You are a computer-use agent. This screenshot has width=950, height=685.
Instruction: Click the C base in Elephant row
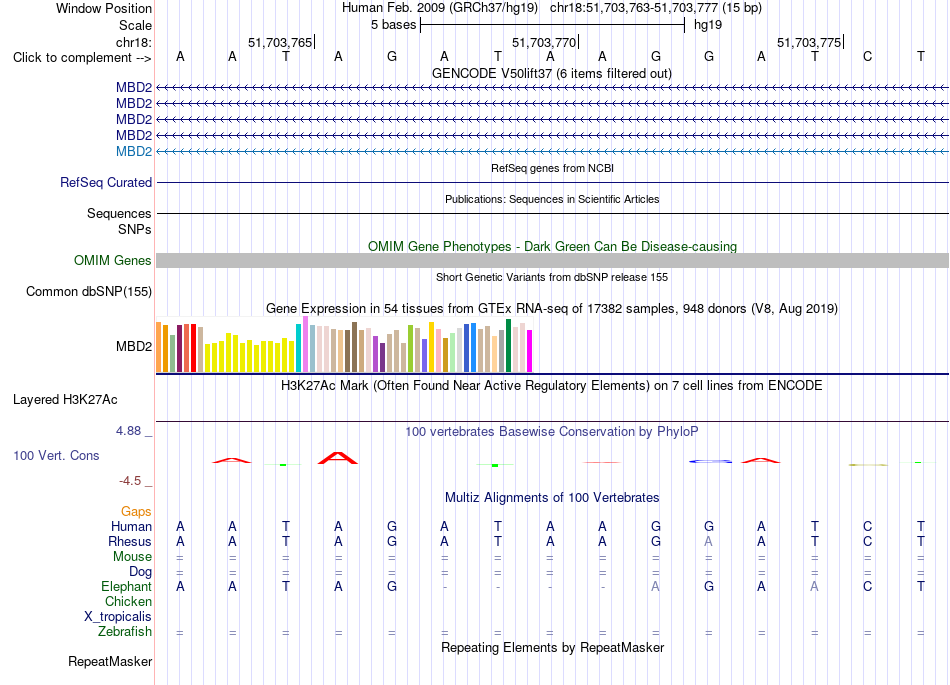[868, 586]
